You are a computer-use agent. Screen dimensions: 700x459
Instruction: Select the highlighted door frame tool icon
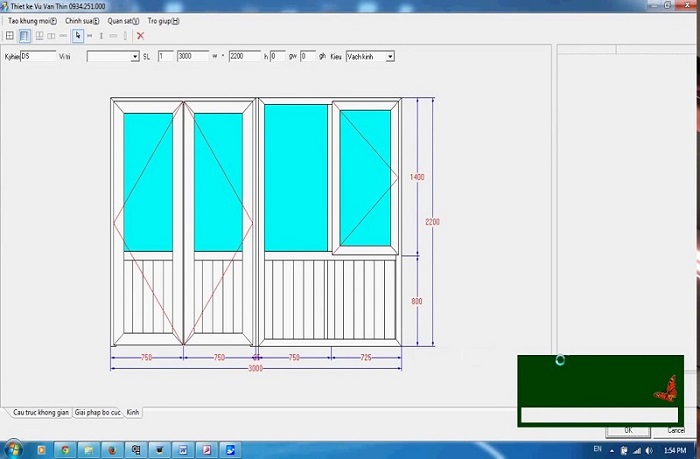(x=25, y=36)
